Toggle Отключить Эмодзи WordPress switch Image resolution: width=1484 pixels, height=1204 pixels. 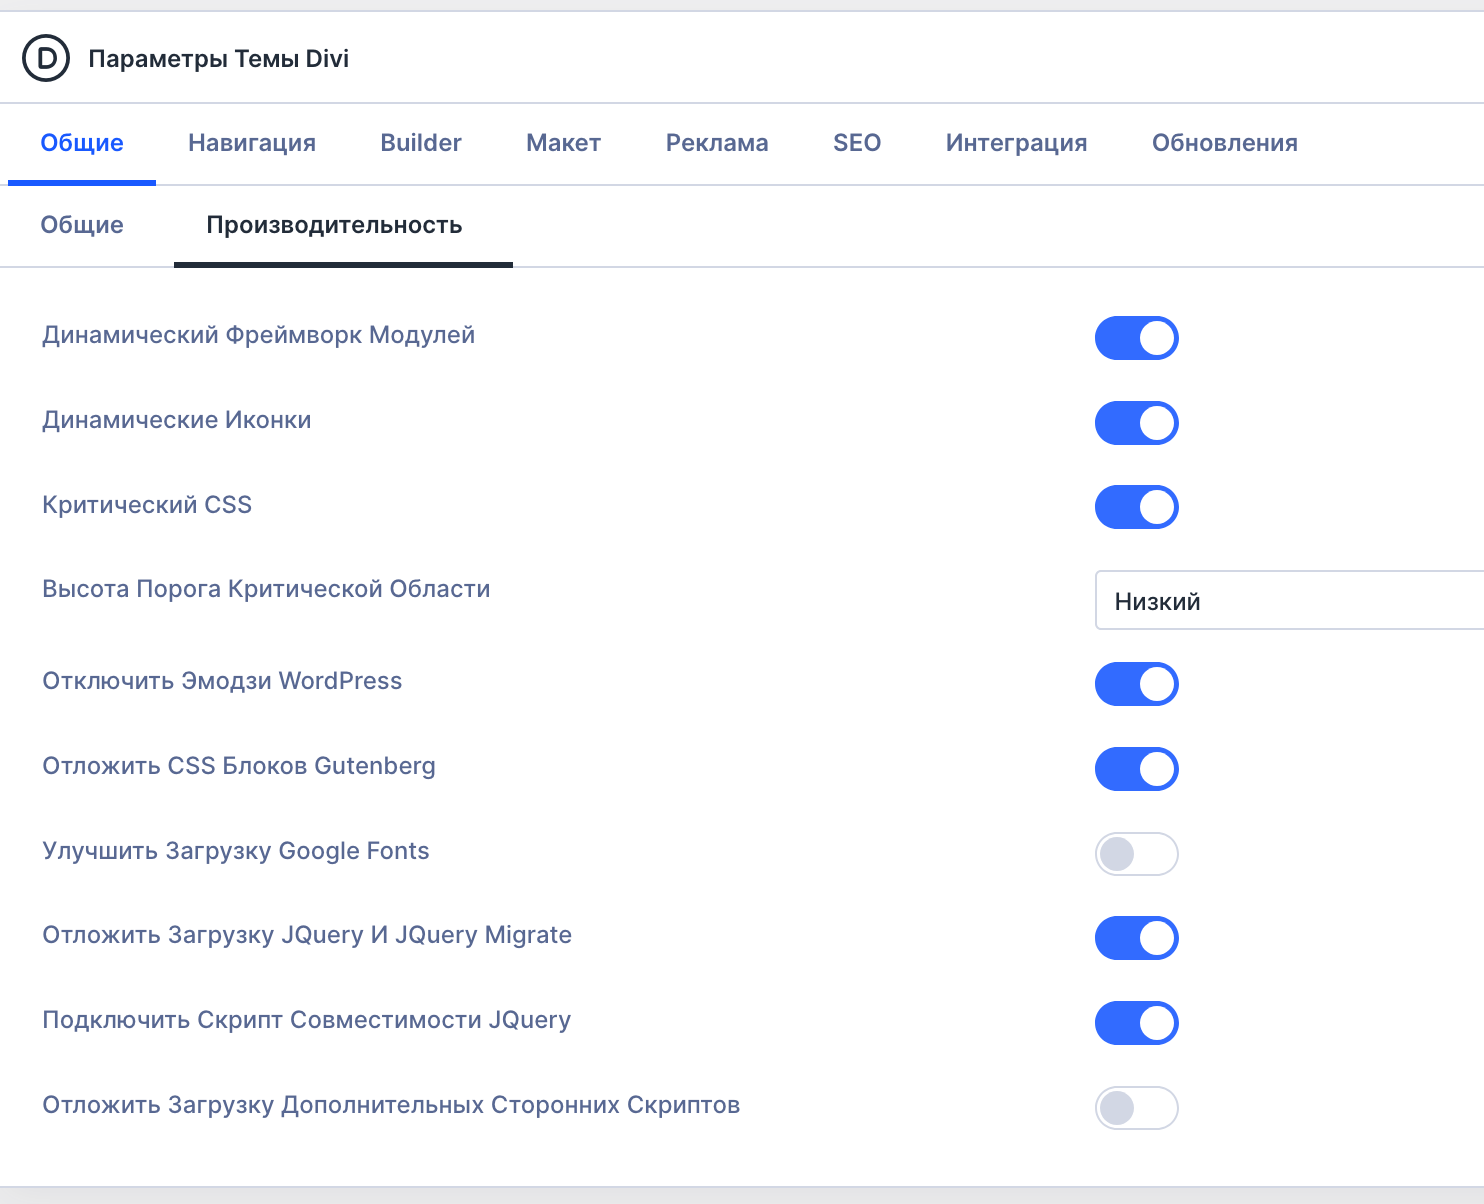coord(1136,684)
